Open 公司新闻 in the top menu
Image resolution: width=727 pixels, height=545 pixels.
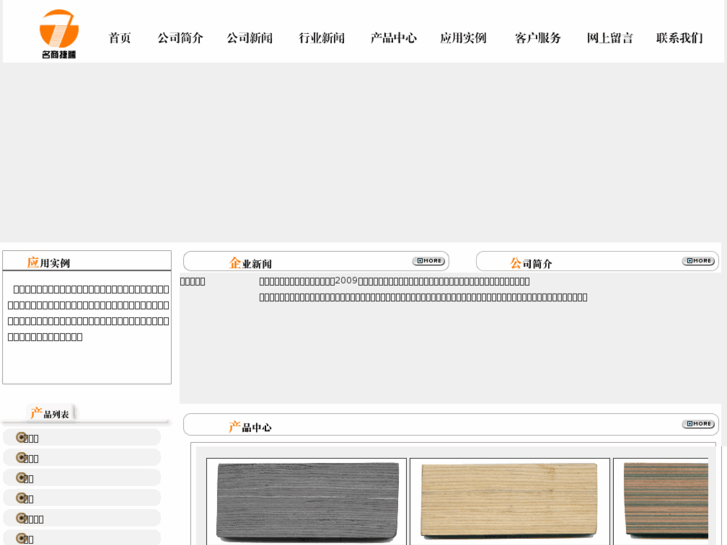pos(249,38)
